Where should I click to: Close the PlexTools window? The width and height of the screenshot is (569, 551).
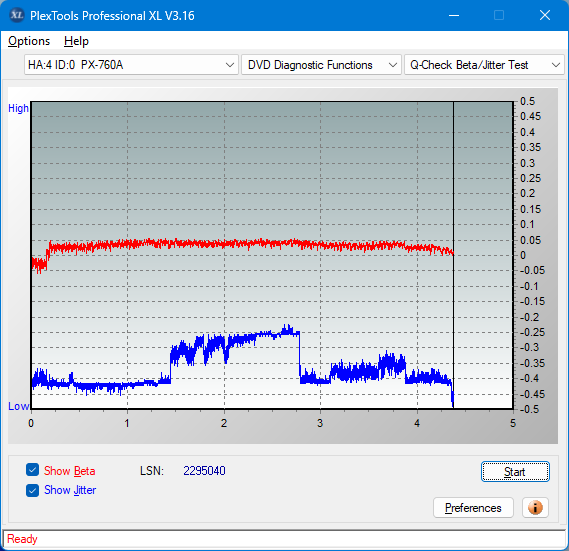(x=545, y=15)
